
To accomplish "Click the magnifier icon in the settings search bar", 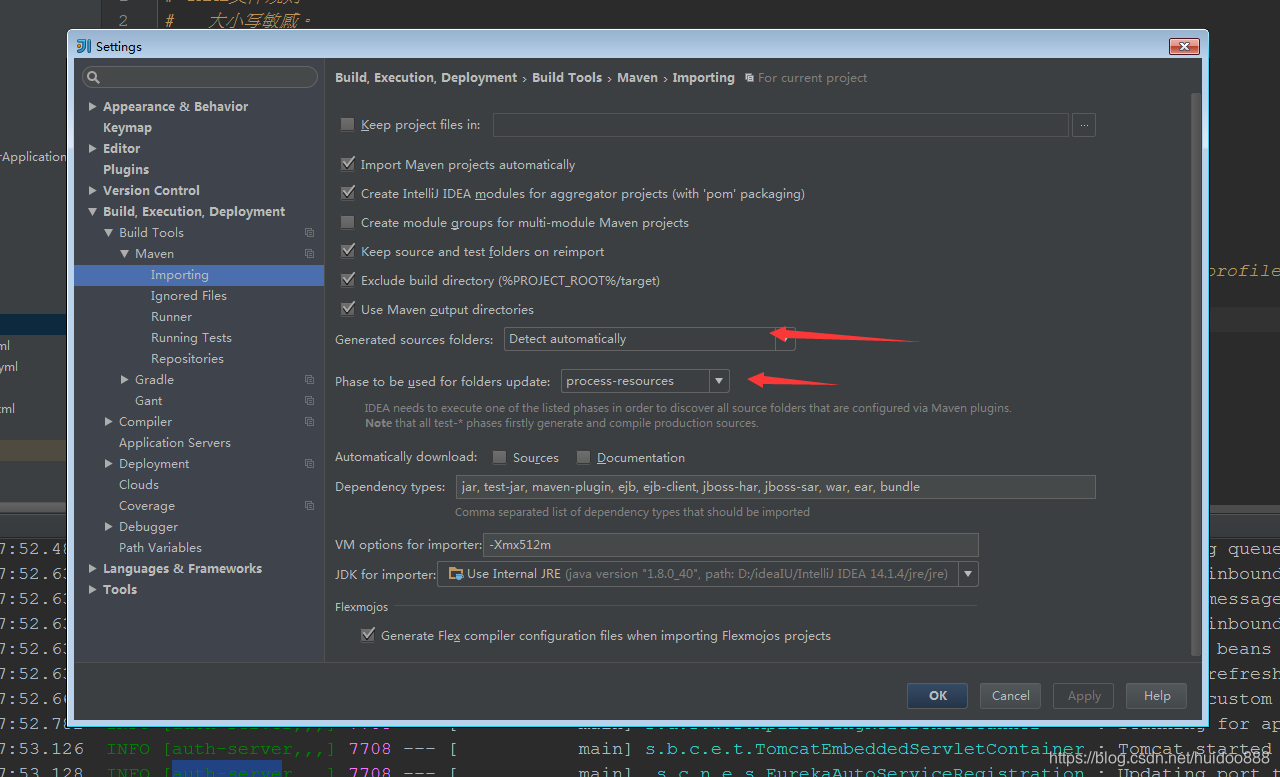I will (x=93, y=76).
